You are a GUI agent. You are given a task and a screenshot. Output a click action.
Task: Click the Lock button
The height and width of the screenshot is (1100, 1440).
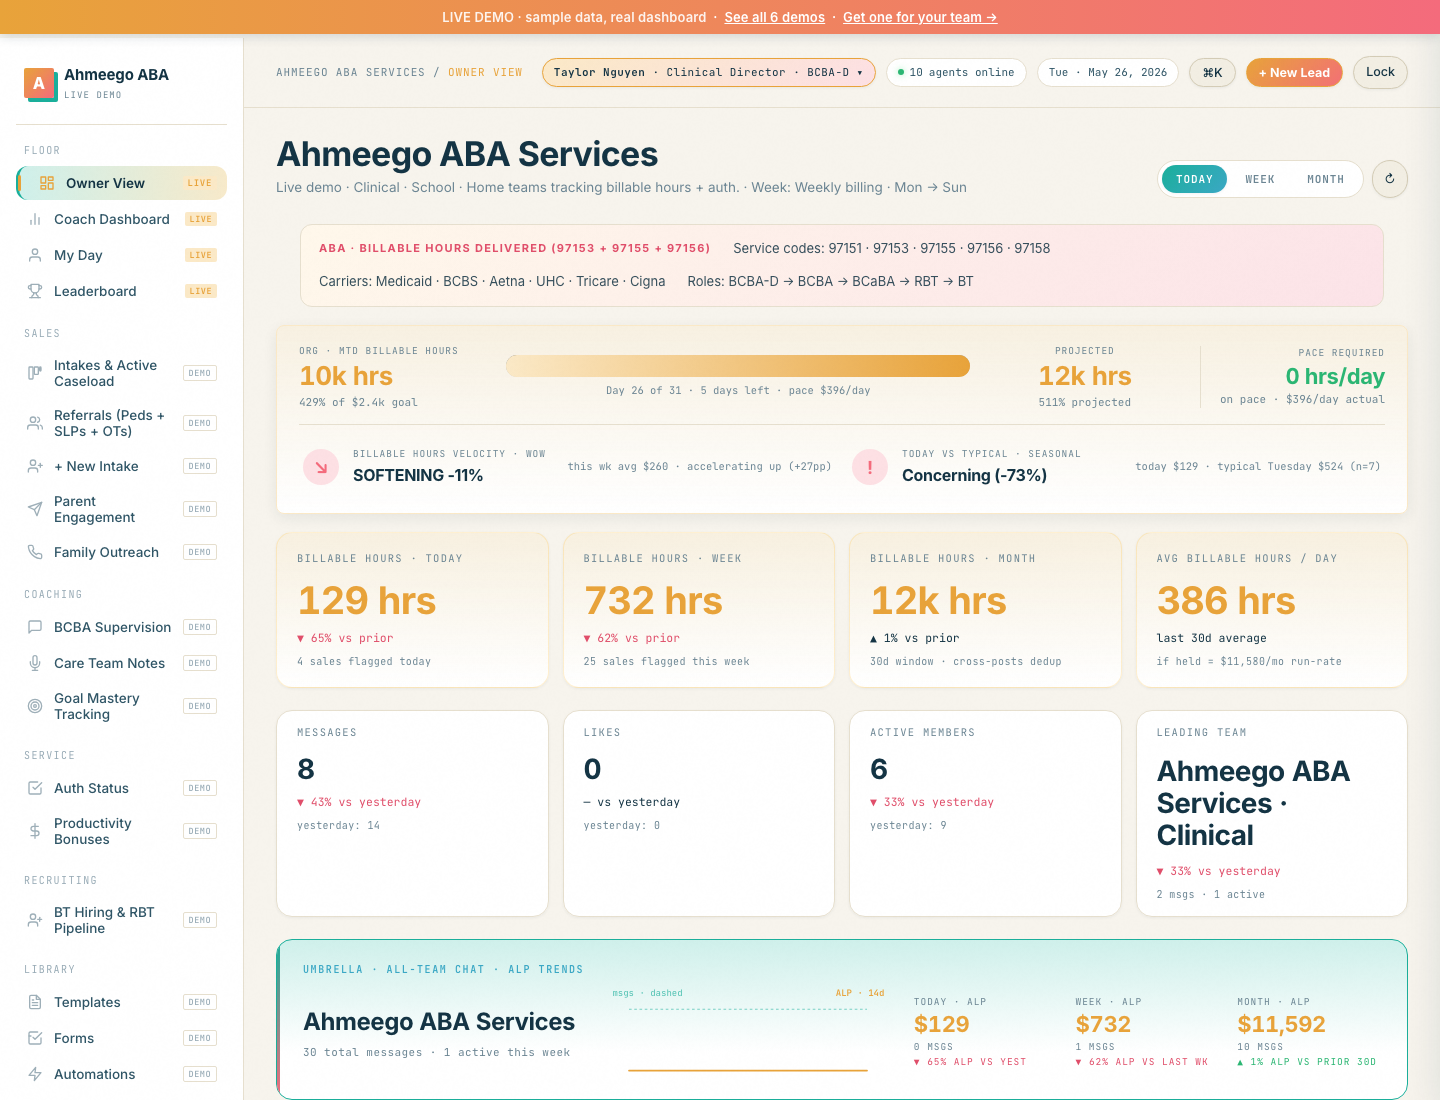[1380, 72]
